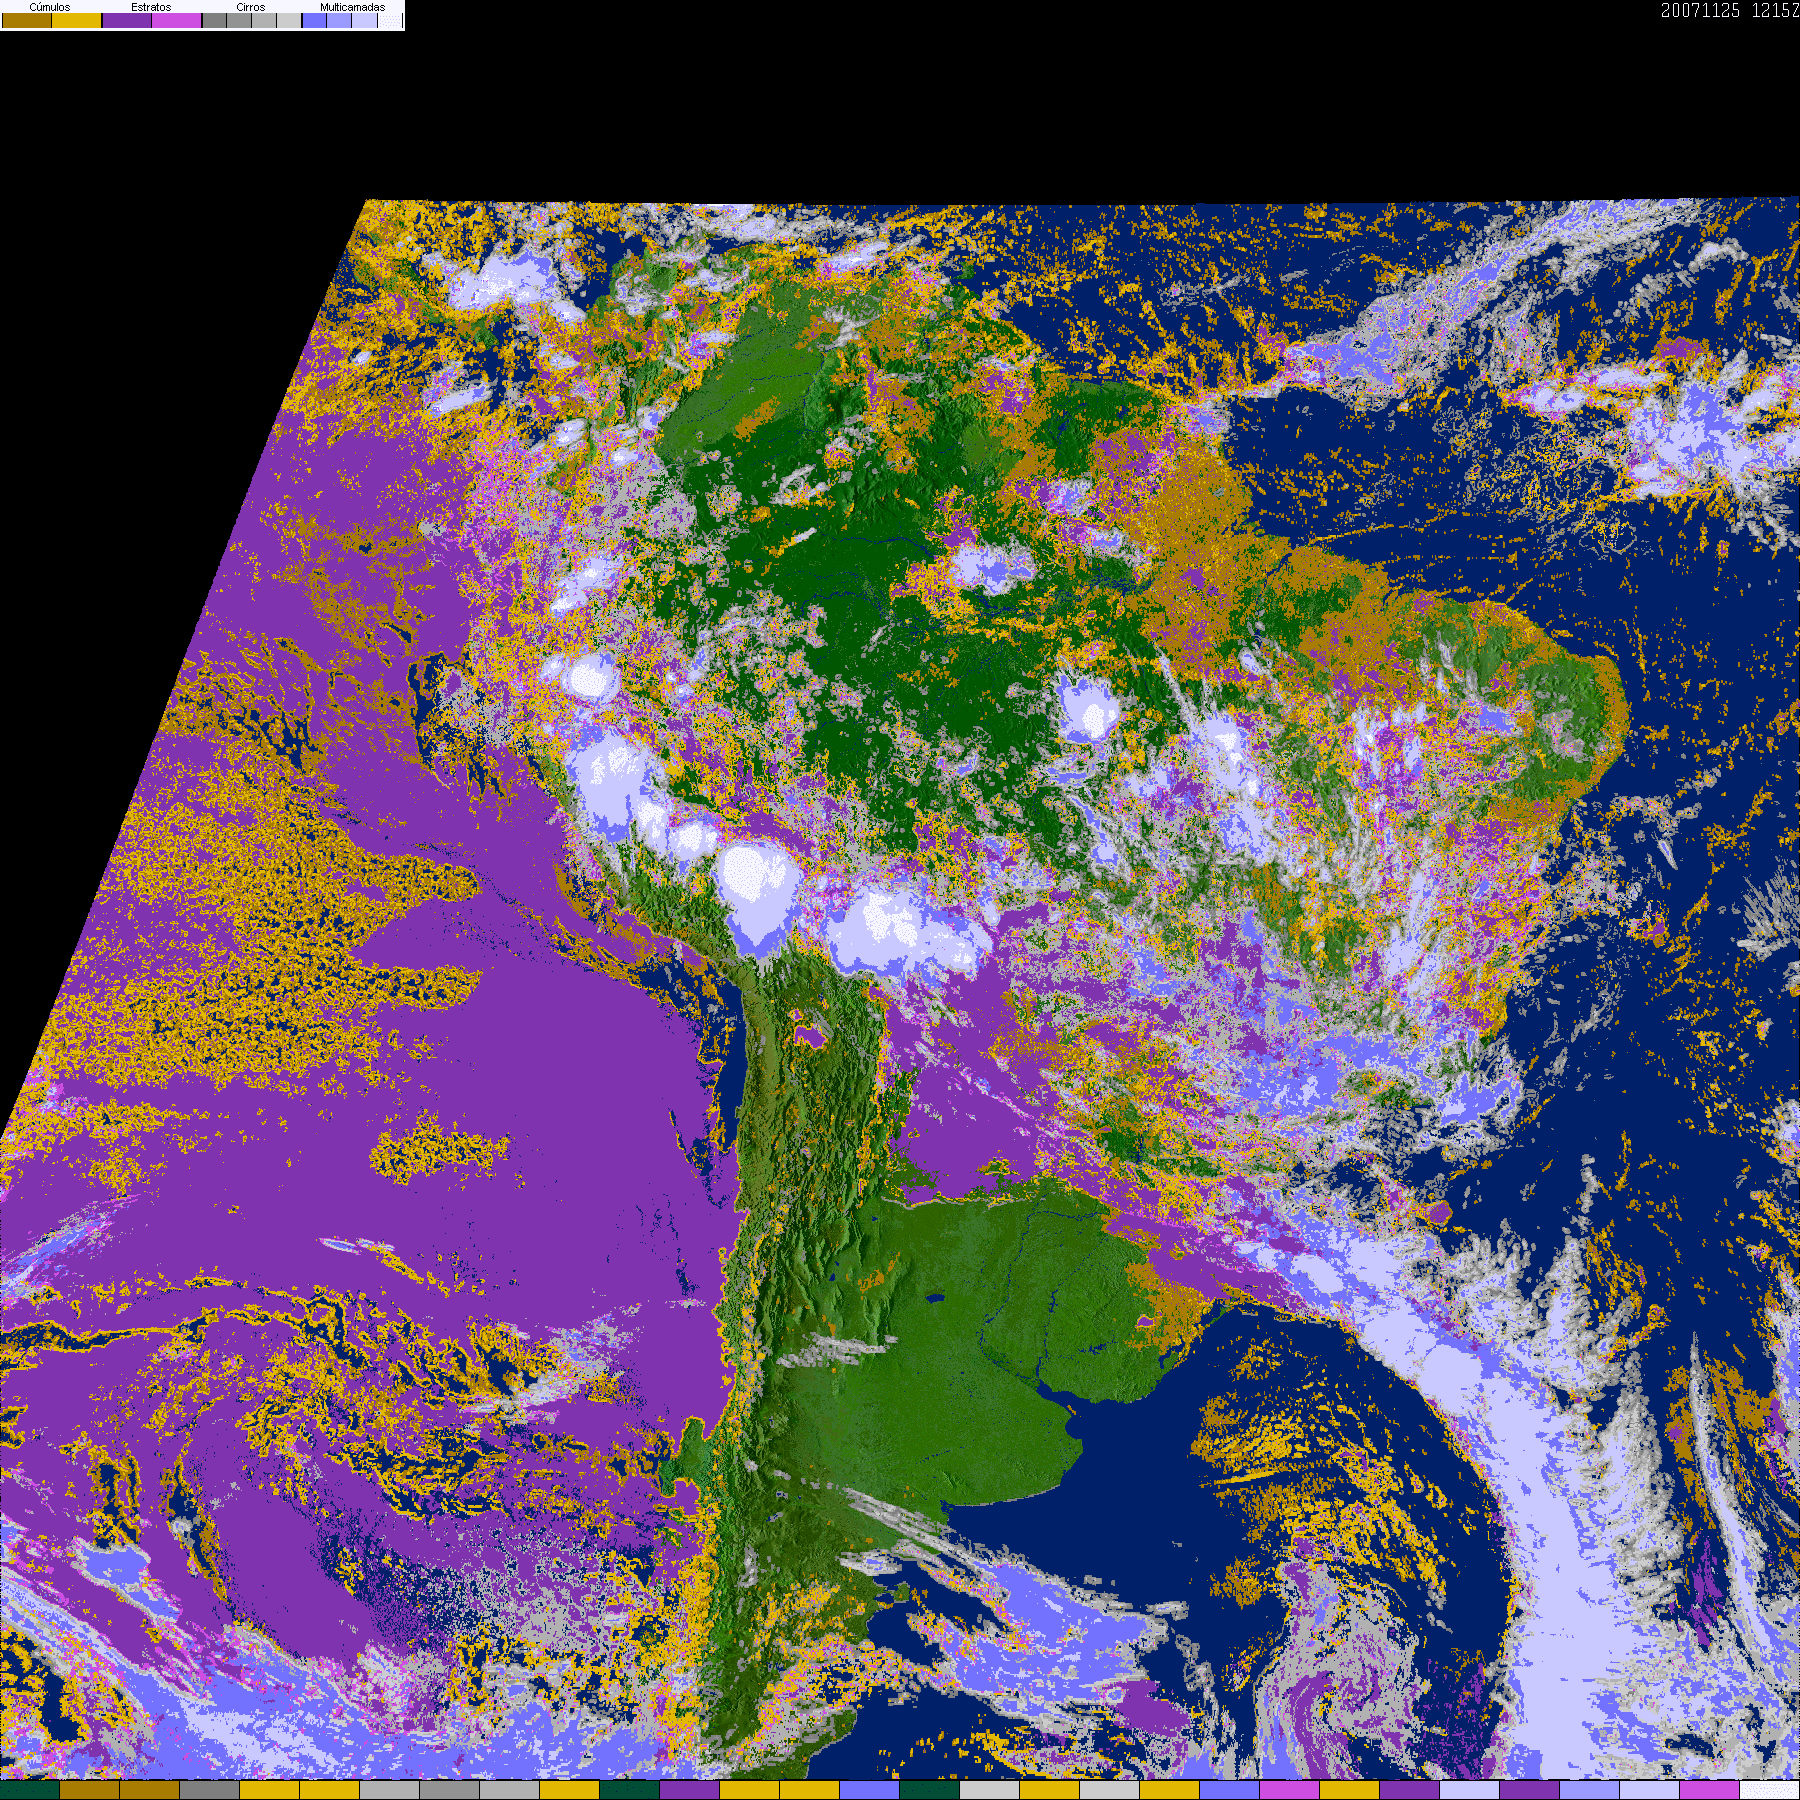Click the 20071125 1215Z timestamp
The image size is (1800, 1800).
pyautogui.click(x=1730, y=11)
